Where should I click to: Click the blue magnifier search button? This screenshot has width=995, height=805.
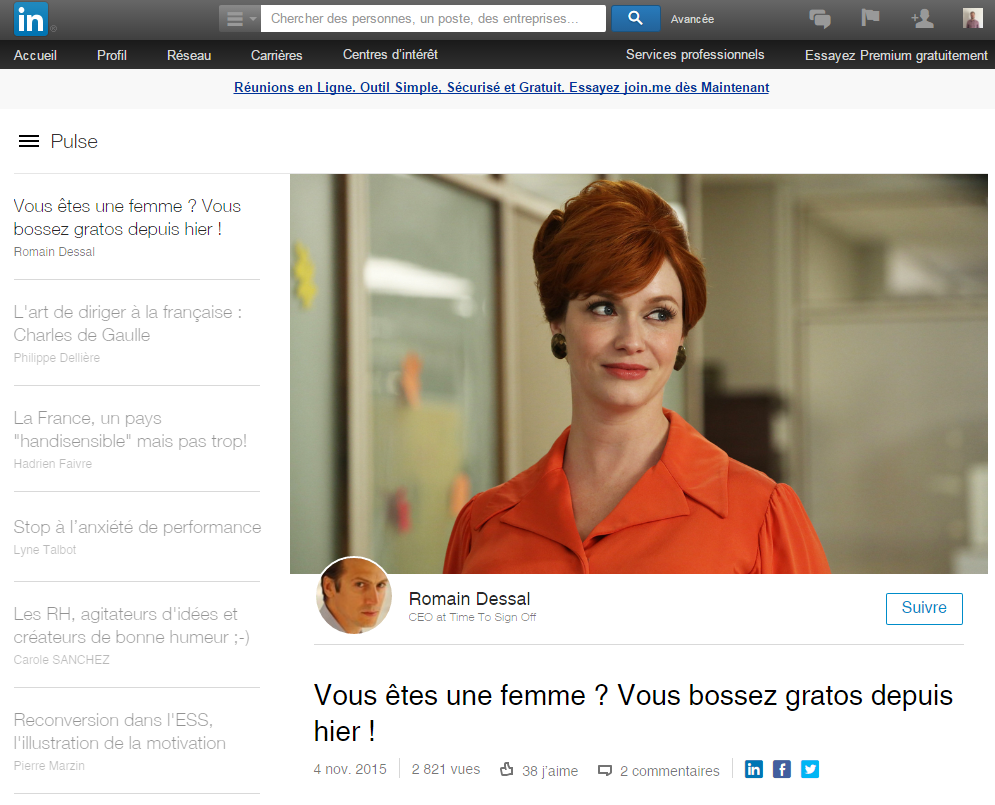coord(635,18)
